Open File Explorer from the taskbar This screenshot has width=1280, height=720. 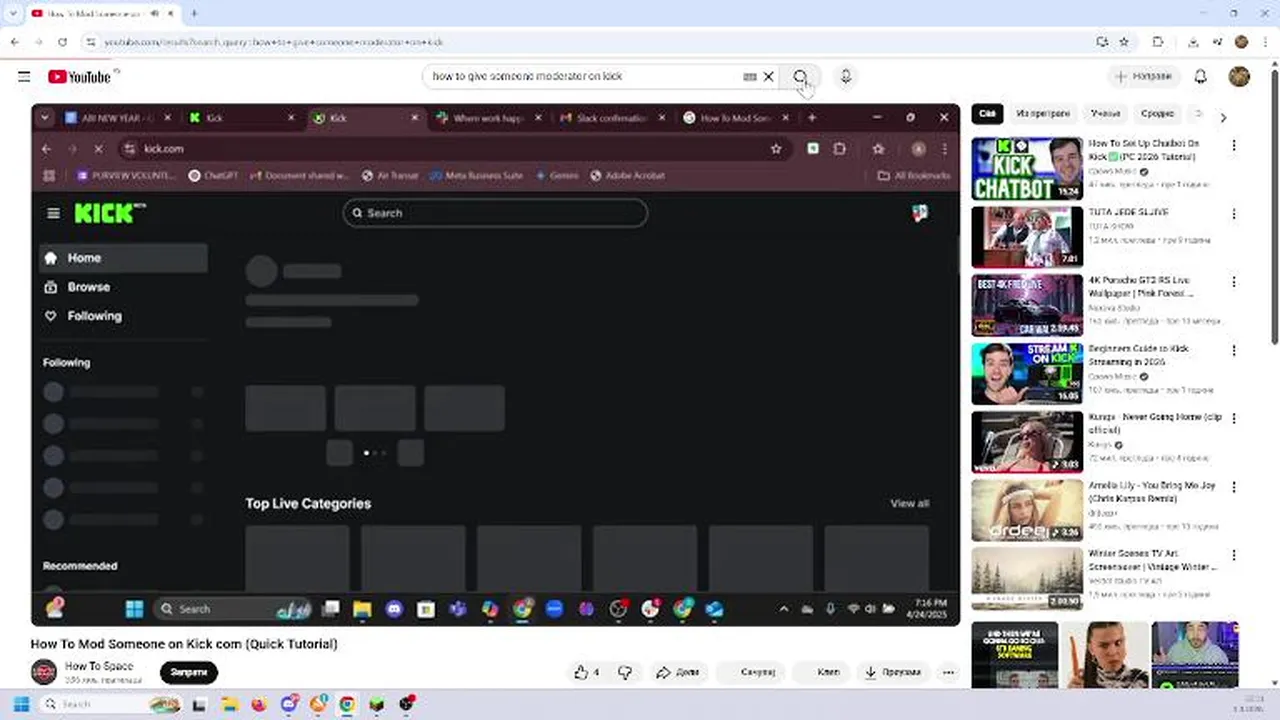click(x=230, y=704)
